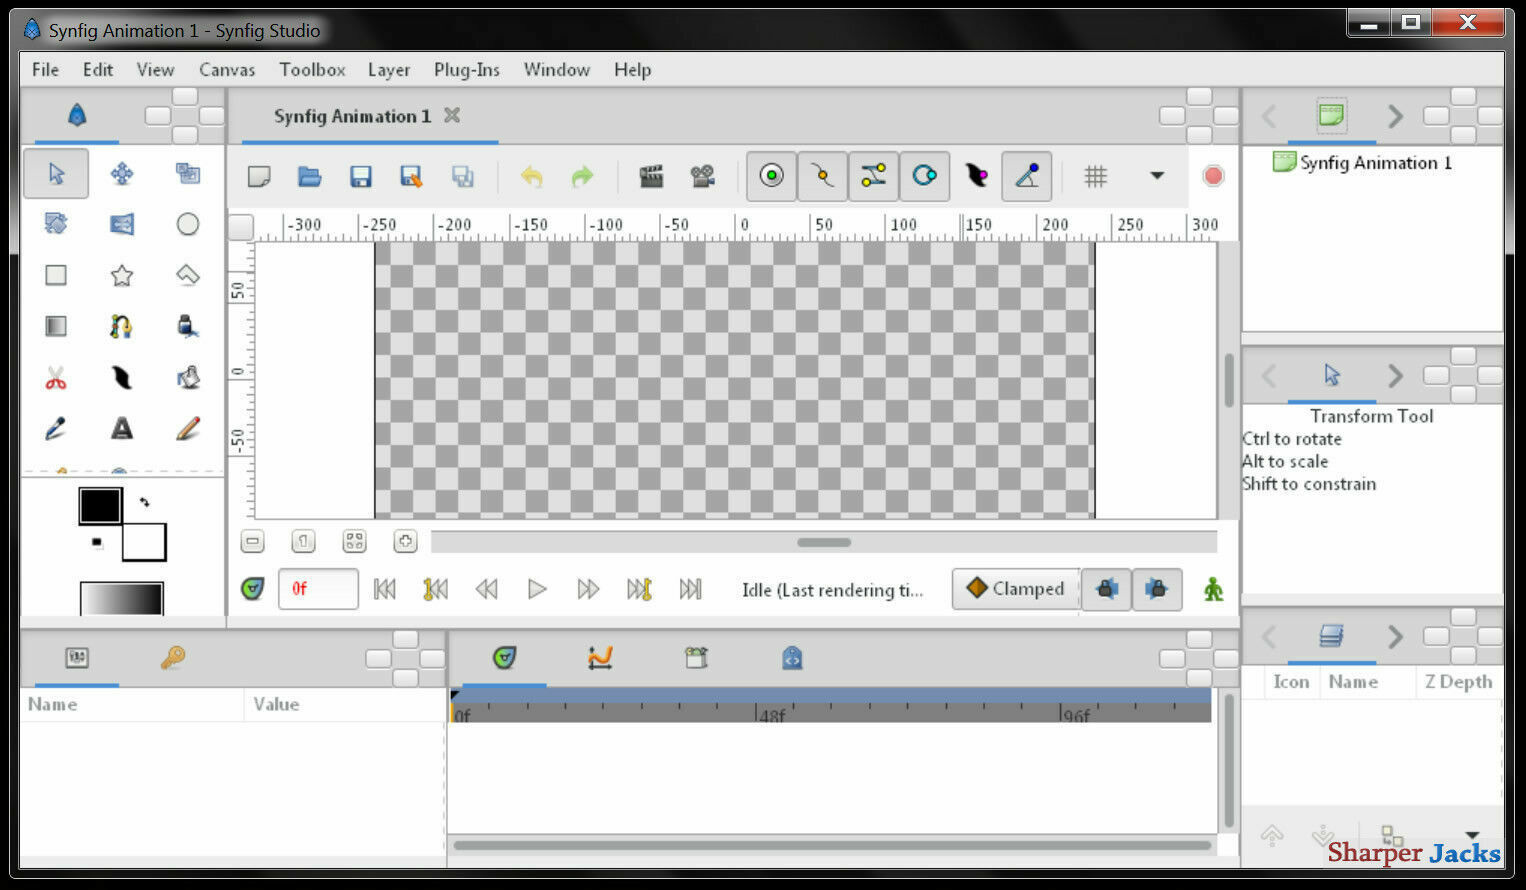The width and height of the screenshot is (1526, 890).
Task: Select the Feather tool
Action: tap(122, 378)
